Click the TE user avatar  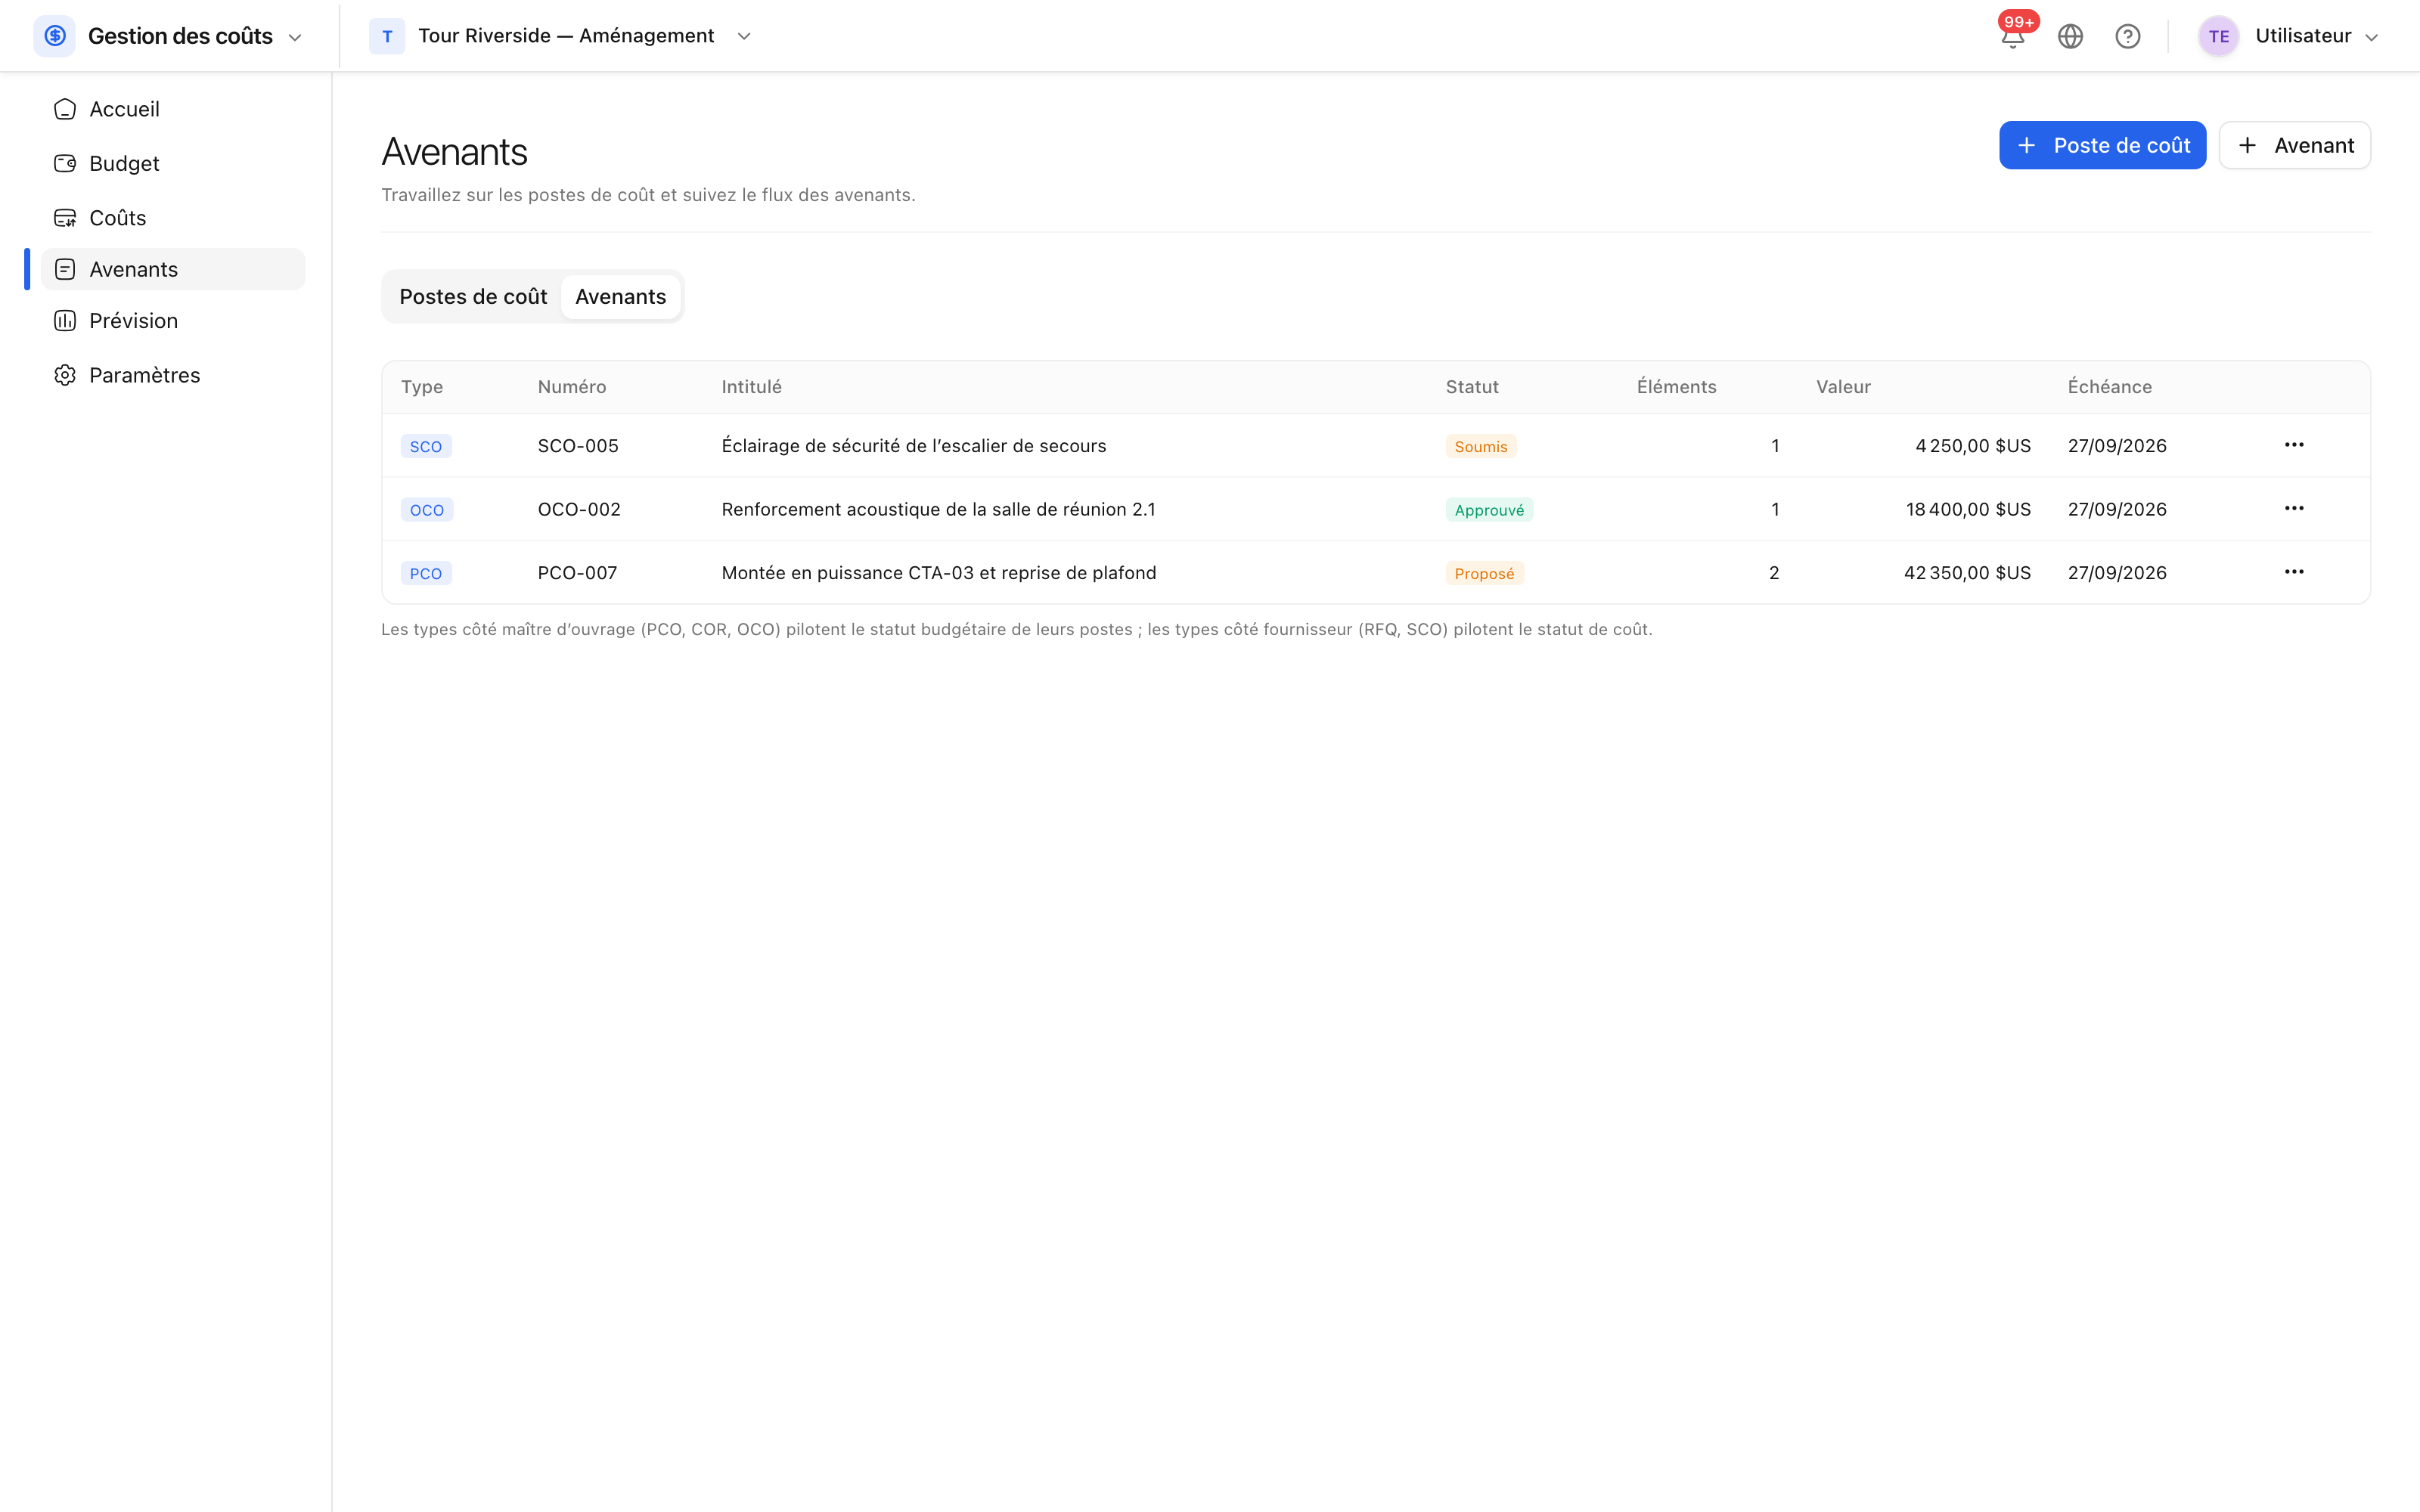pyautogui.click(x=2218, y=37)
